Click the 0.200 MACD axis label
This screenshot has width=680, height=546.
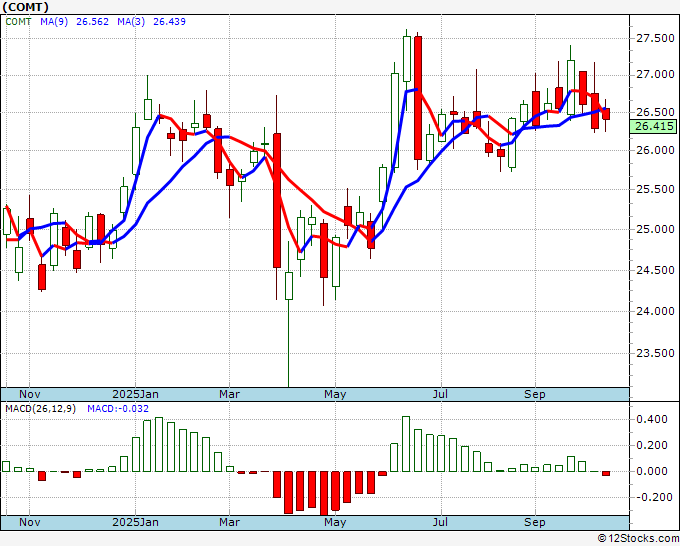[x=652, y=445]
